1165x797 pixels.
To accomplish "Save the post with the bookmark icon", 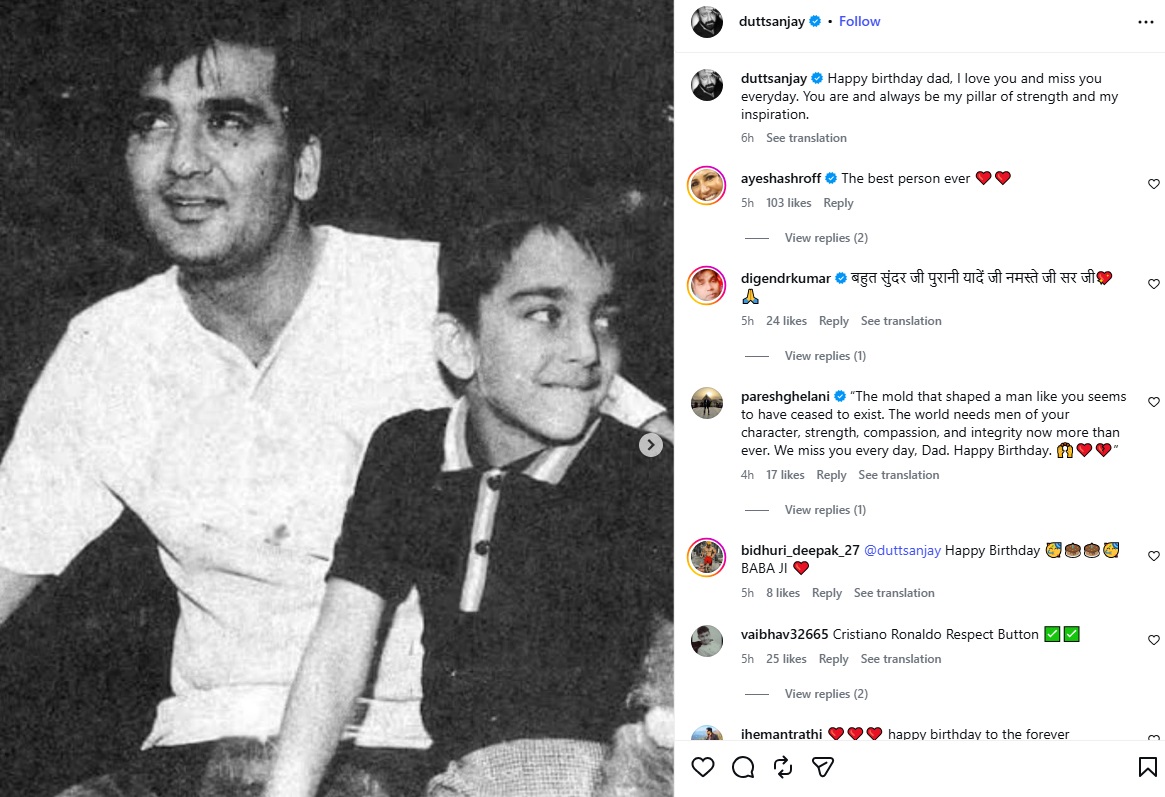I will pos(1147,767).
